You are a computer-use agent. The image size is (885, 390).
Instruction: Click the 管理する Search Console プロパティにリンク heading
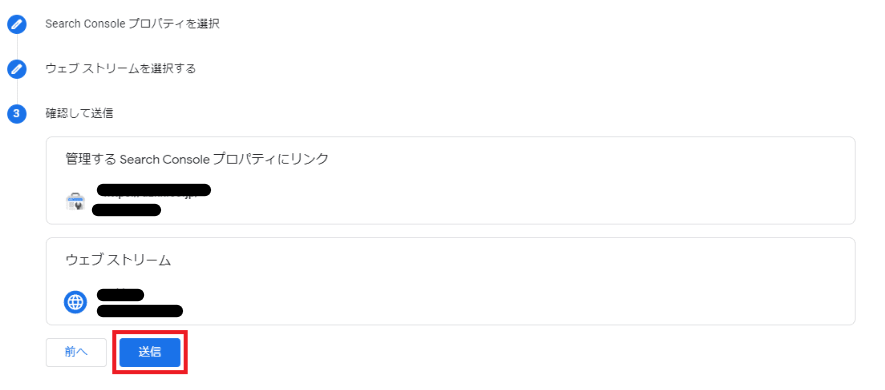(197, 160)
